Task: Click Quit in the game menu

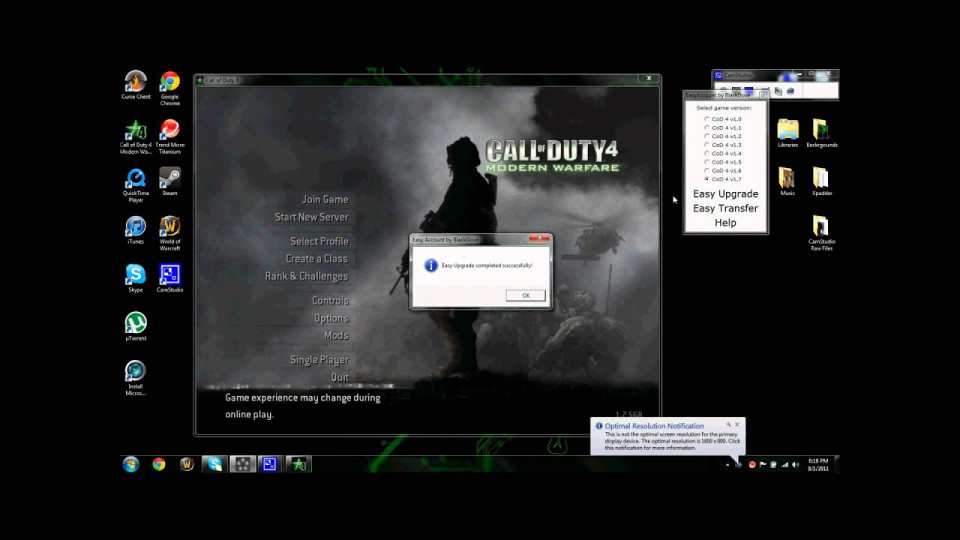Action: coord(340,377)
